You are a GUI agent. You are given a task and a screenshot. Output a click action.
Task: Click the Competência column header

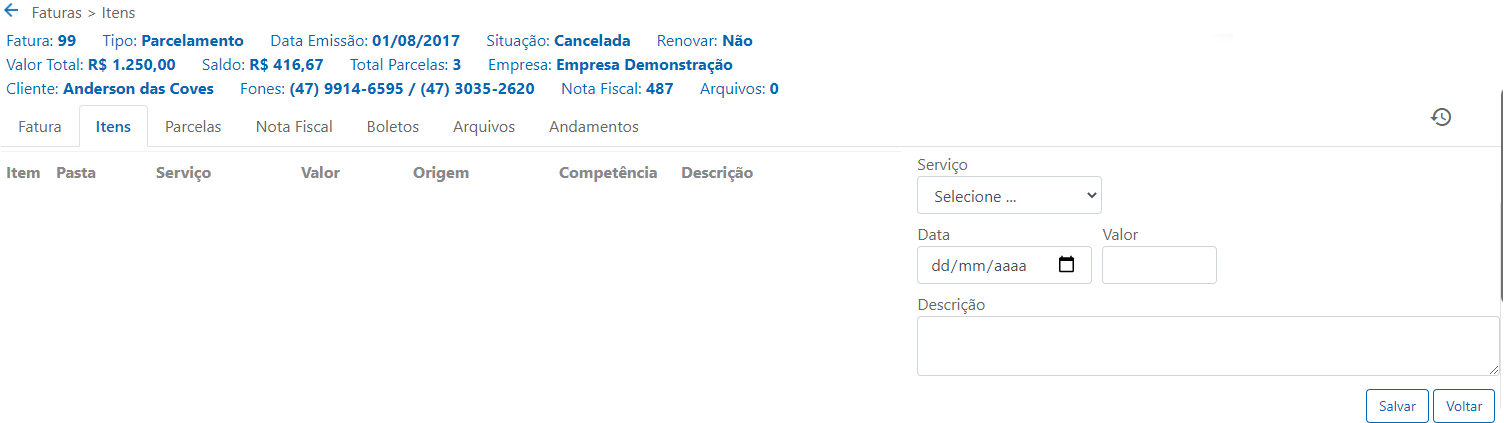tap(608, 172)
